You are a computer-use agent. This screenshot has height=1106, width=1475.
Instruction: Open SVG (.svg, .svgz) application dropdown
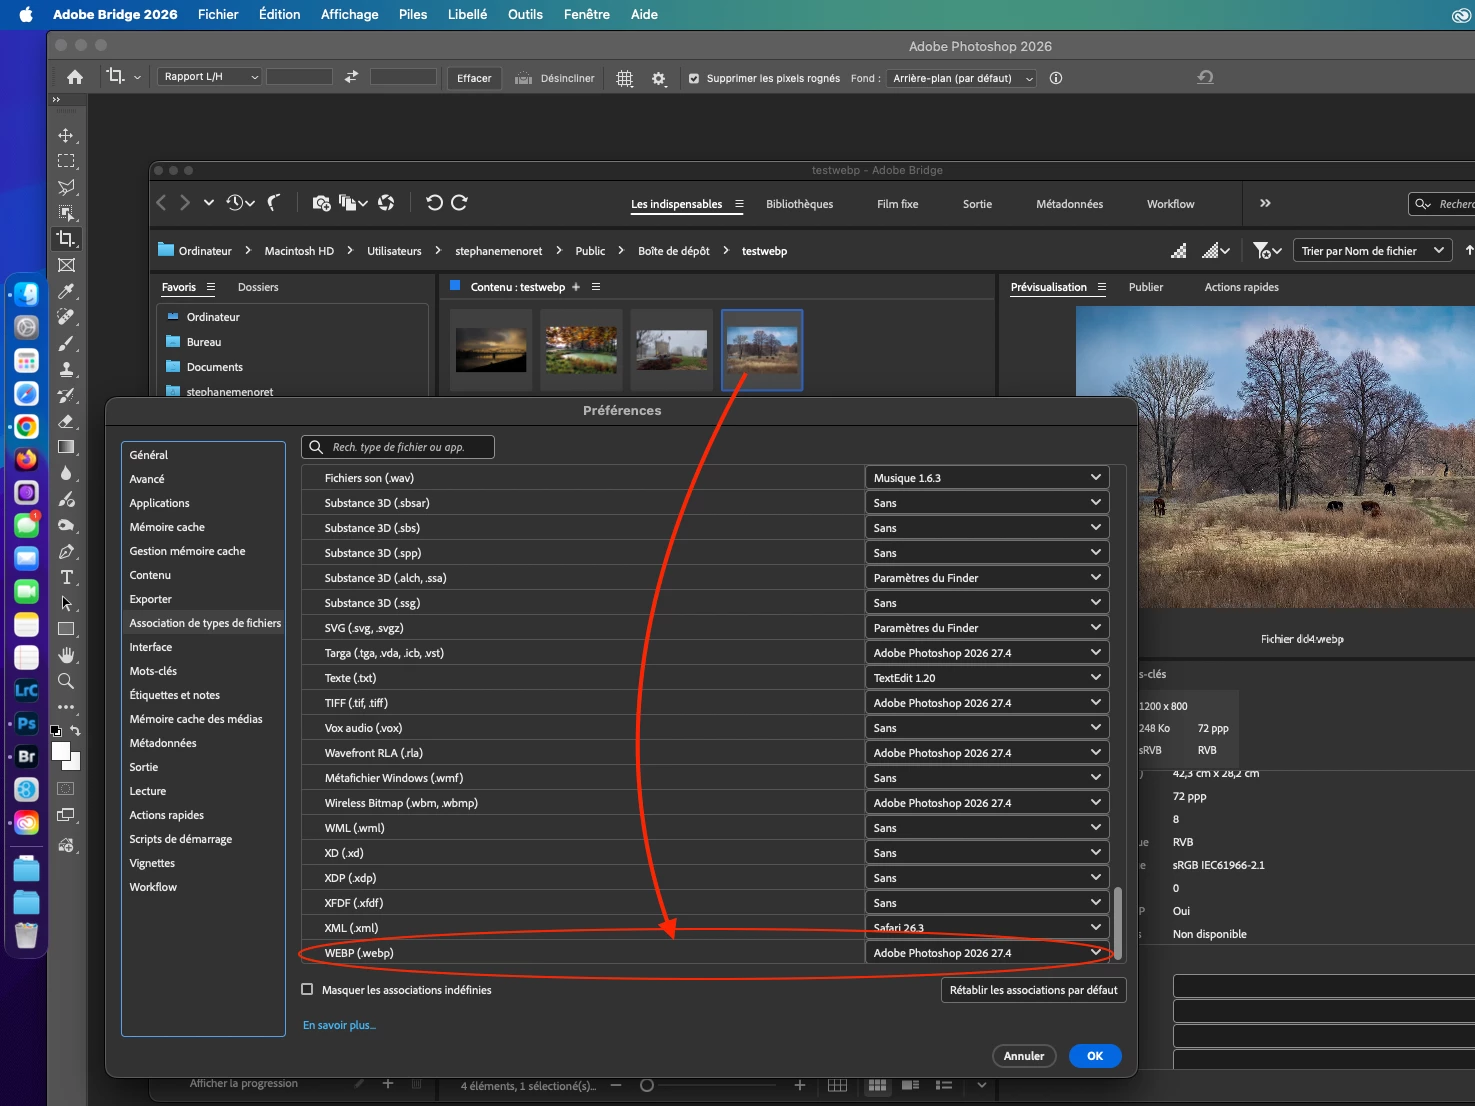pos(987,628)
